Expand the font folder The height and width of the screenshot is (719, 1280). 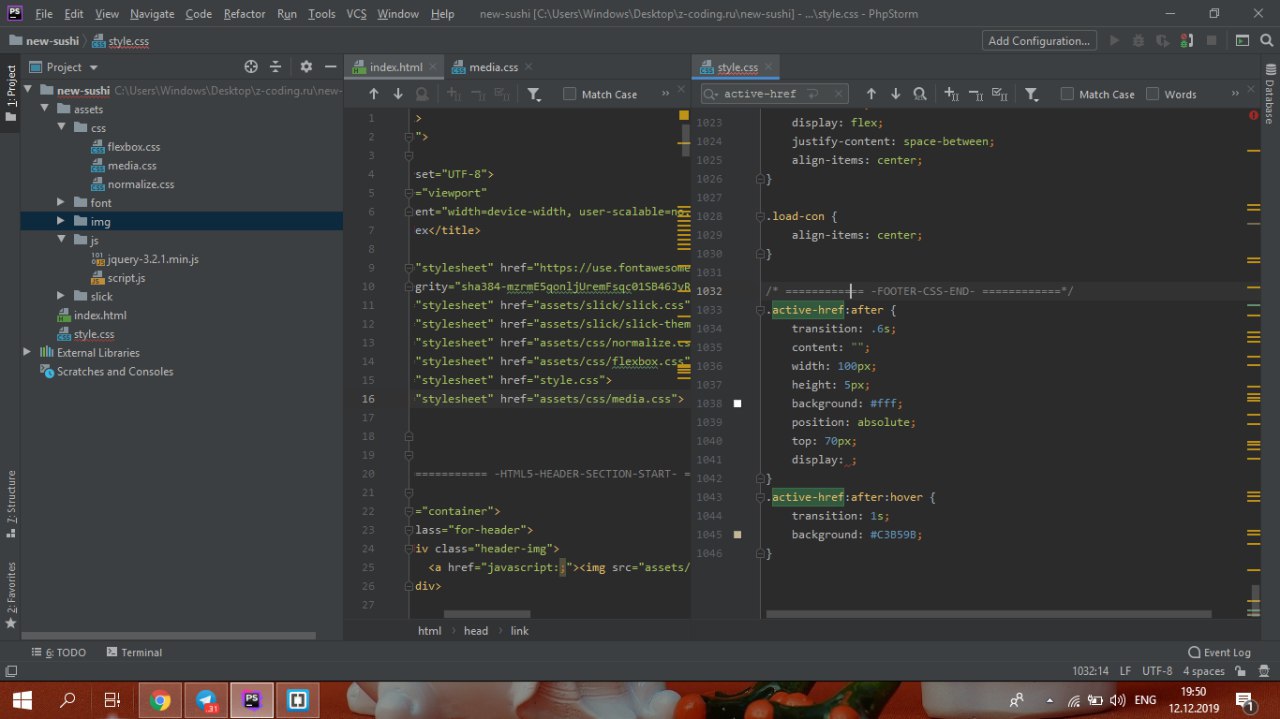pyautogui.click(x=61, y=203)
